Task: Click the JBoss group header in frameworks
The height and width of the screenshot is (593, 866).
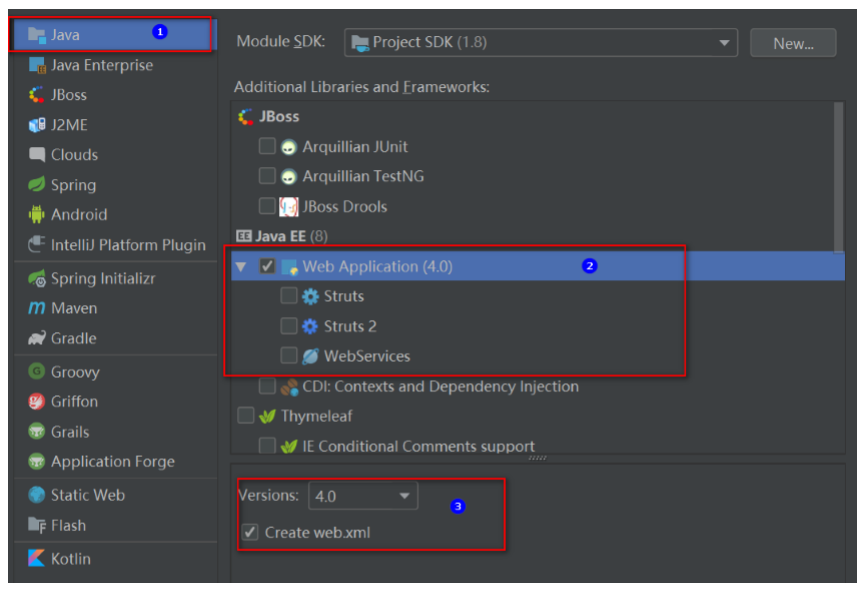Action: tap(269, 117)
